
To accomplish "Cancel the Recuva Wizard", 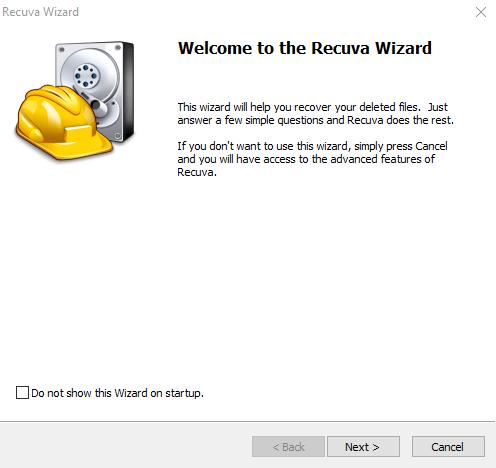I will (x=448, y=447).
